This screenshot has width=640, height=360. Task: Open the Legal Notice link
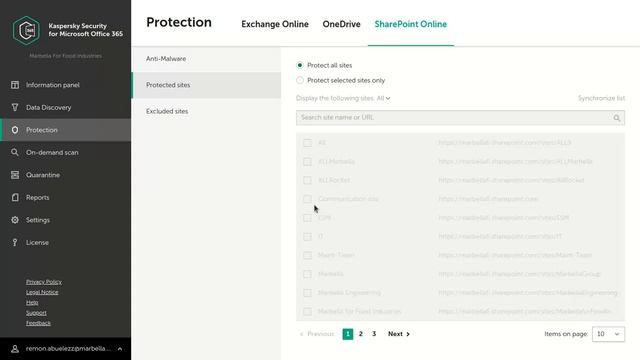click(42, 292)
